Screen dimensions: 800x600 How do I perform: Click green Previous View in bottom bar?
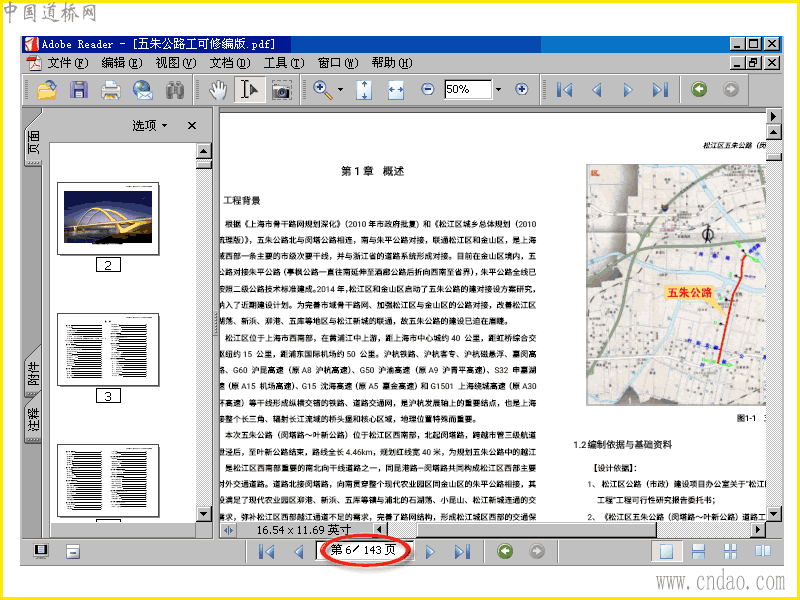pyautogui.click(x=505, y=551)
